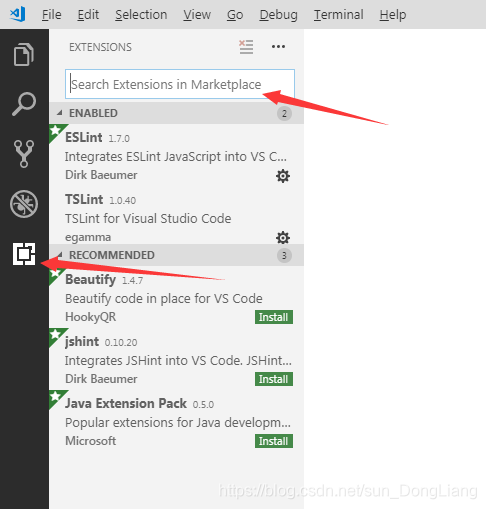
Task: Click the Java Extension Pack star badge
Action: [x=56, y=397]
